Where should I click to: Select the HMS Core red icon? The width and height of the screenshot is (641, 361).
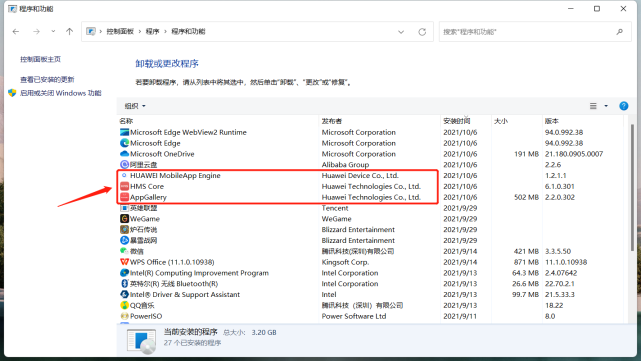[124, 186]
